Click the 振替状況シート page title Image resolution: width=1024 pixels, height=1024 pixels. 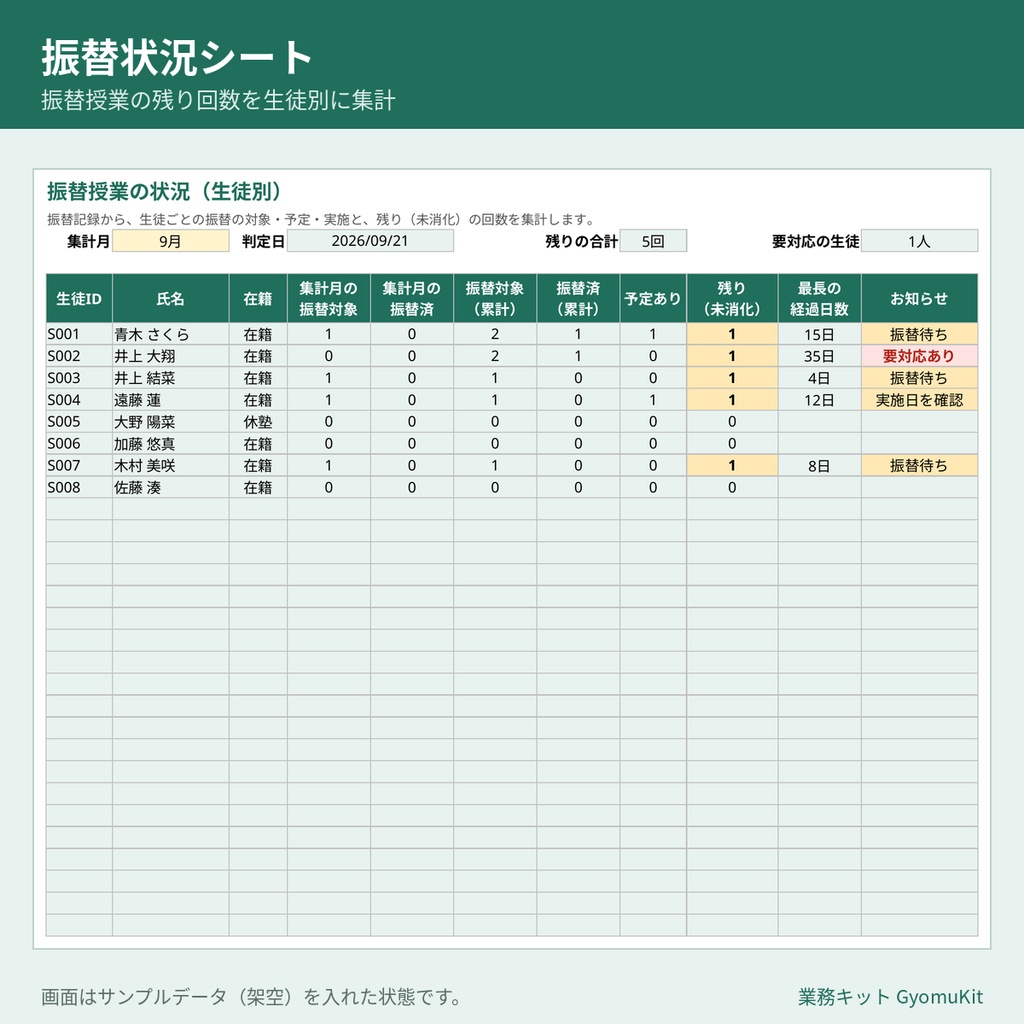click(x=176, y=57)
